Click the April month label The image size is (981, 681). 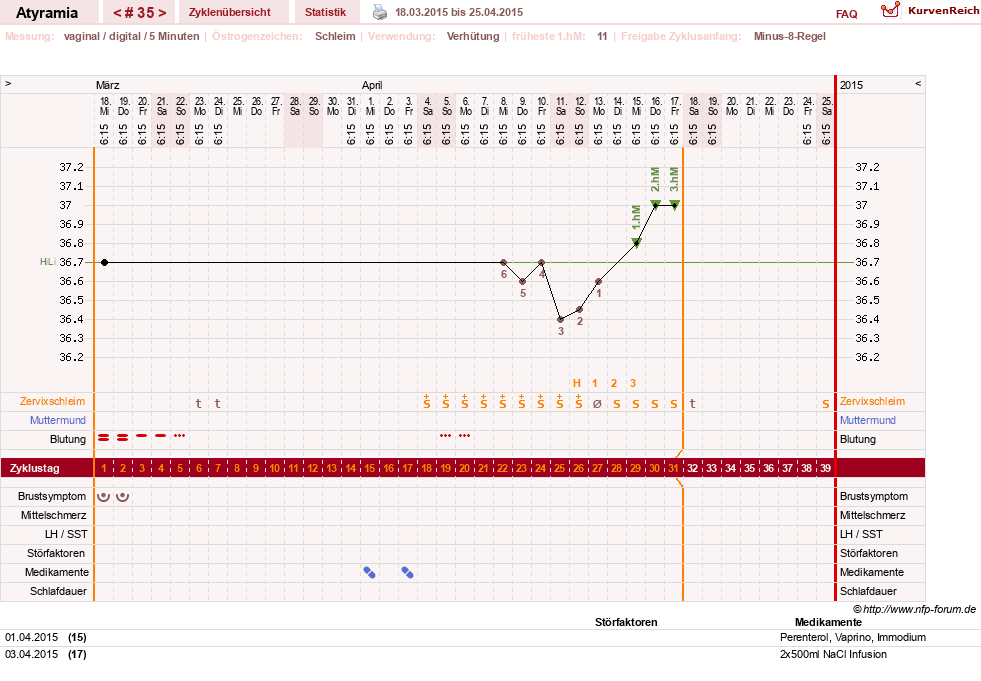[372, 85]
